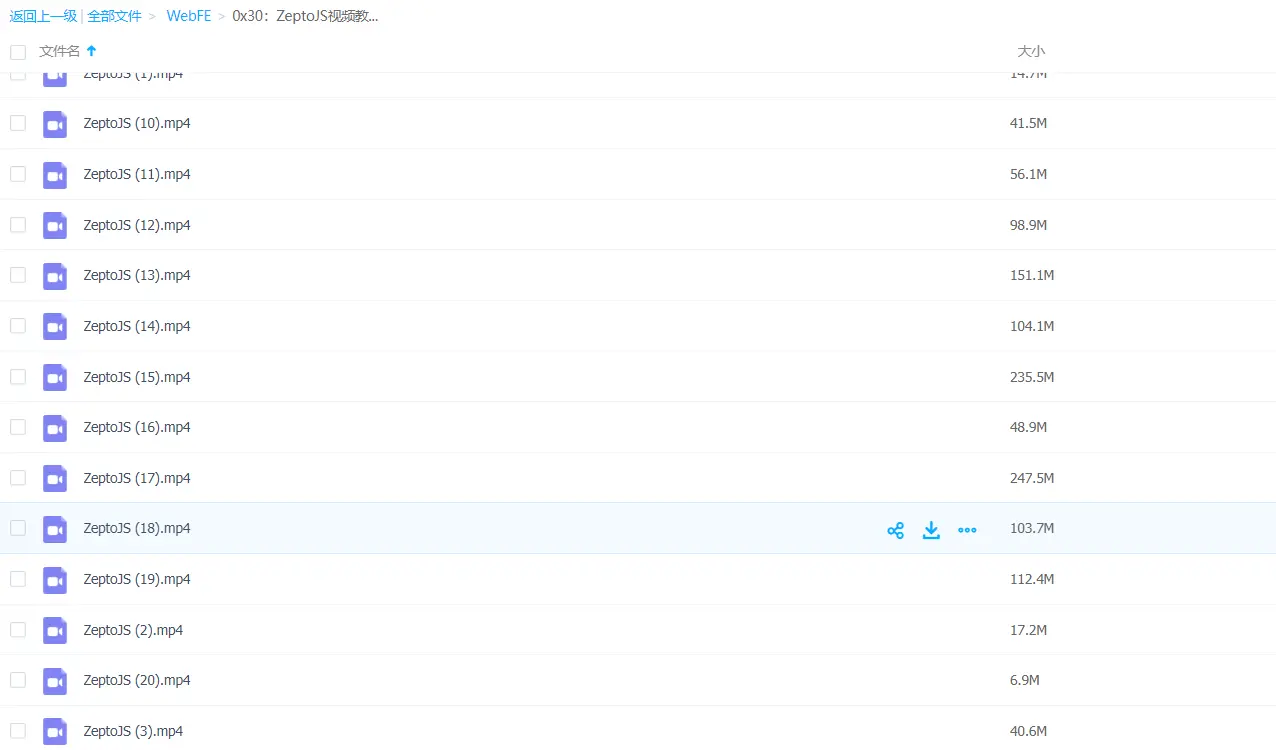Screen dimensions: 1276x750
Task: Open 全部文件 breadcrumb link
Action: [x=114, y=16]
